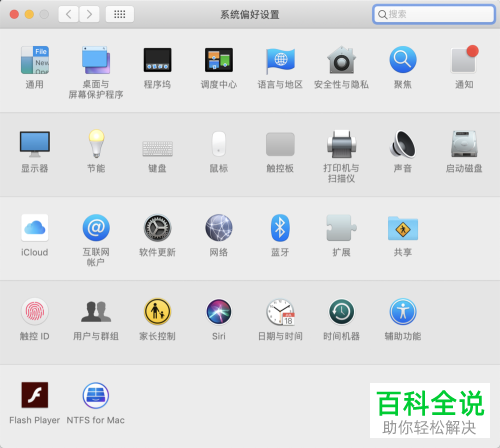Focus the 搜索 search field
The width and height of the screenshot is (500, 448).
[x=434, y=14]
